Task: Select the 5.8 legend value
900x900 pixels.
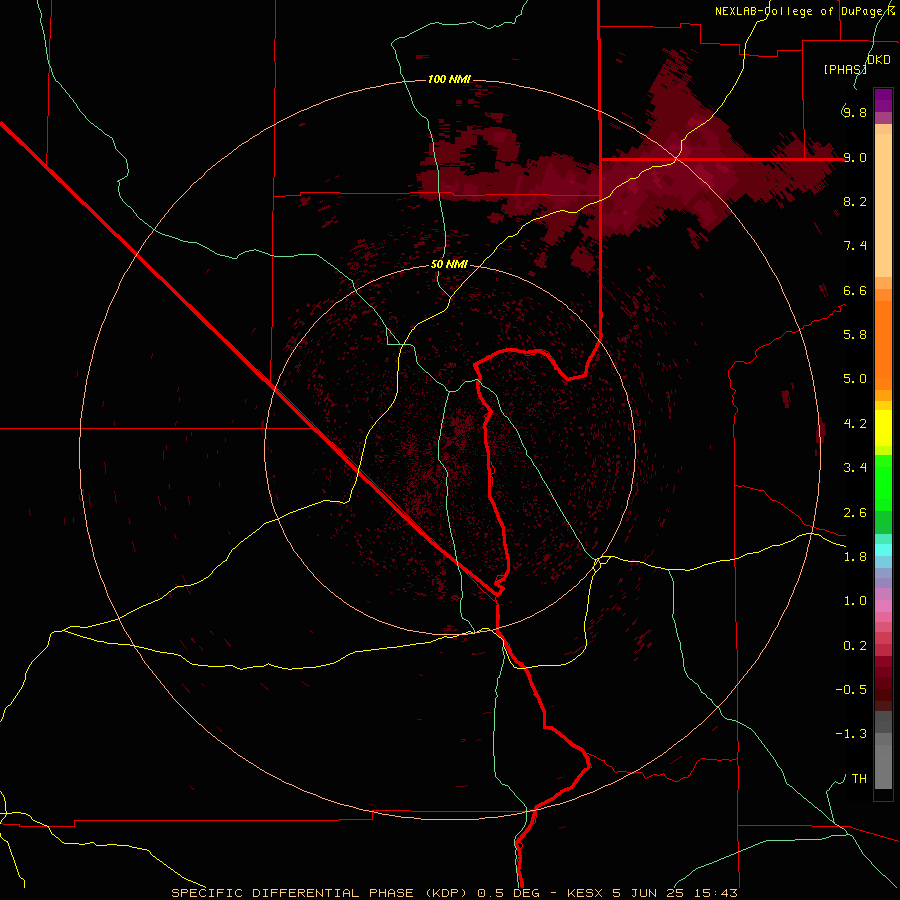Action: (x=855, y=335)
